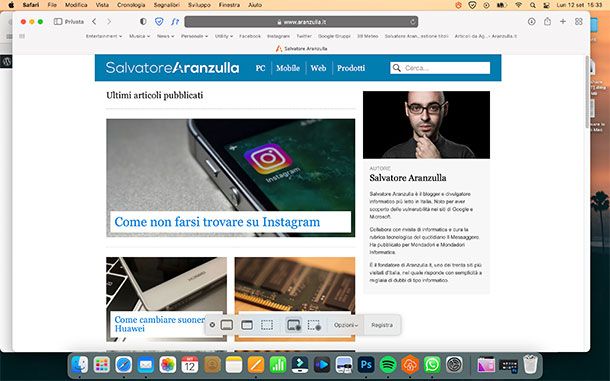This screenshot has width=610, height=381.
Task: Open Photos from the Dock
Action: [x=168, y=365]
